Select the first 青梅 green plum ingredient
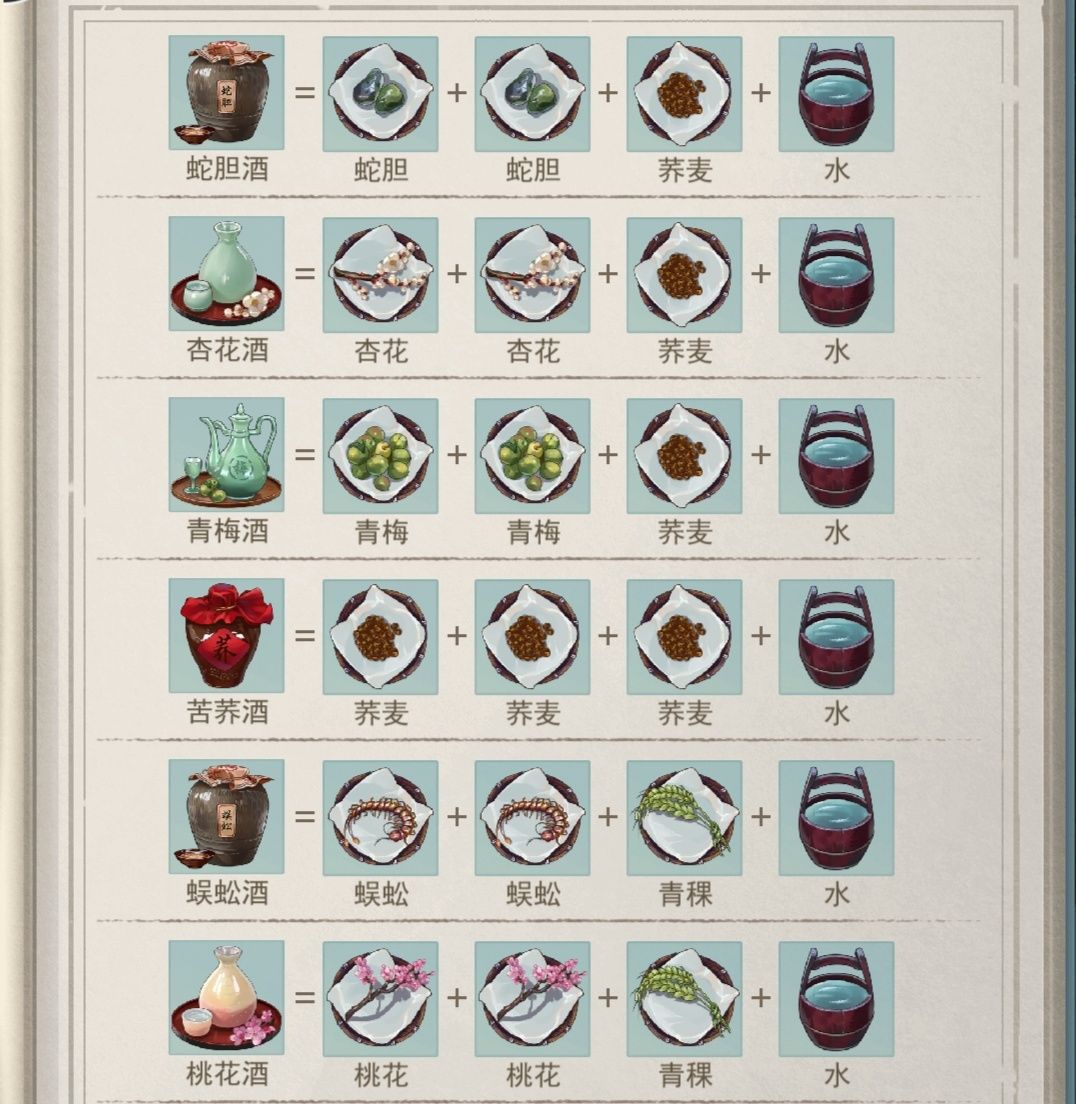This screenshot has width=1076, height=1104. (380, 456)
